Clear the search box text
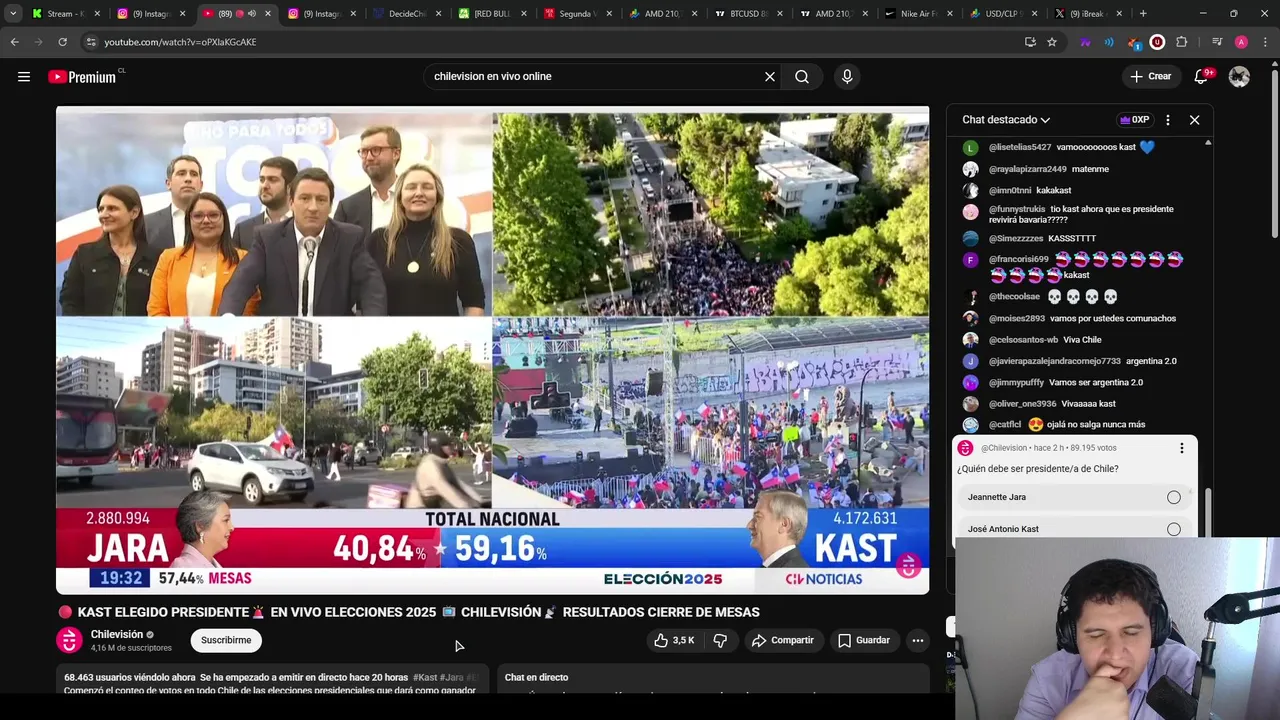The width and height of the screenshot is (1280, 720). (770, 76)
